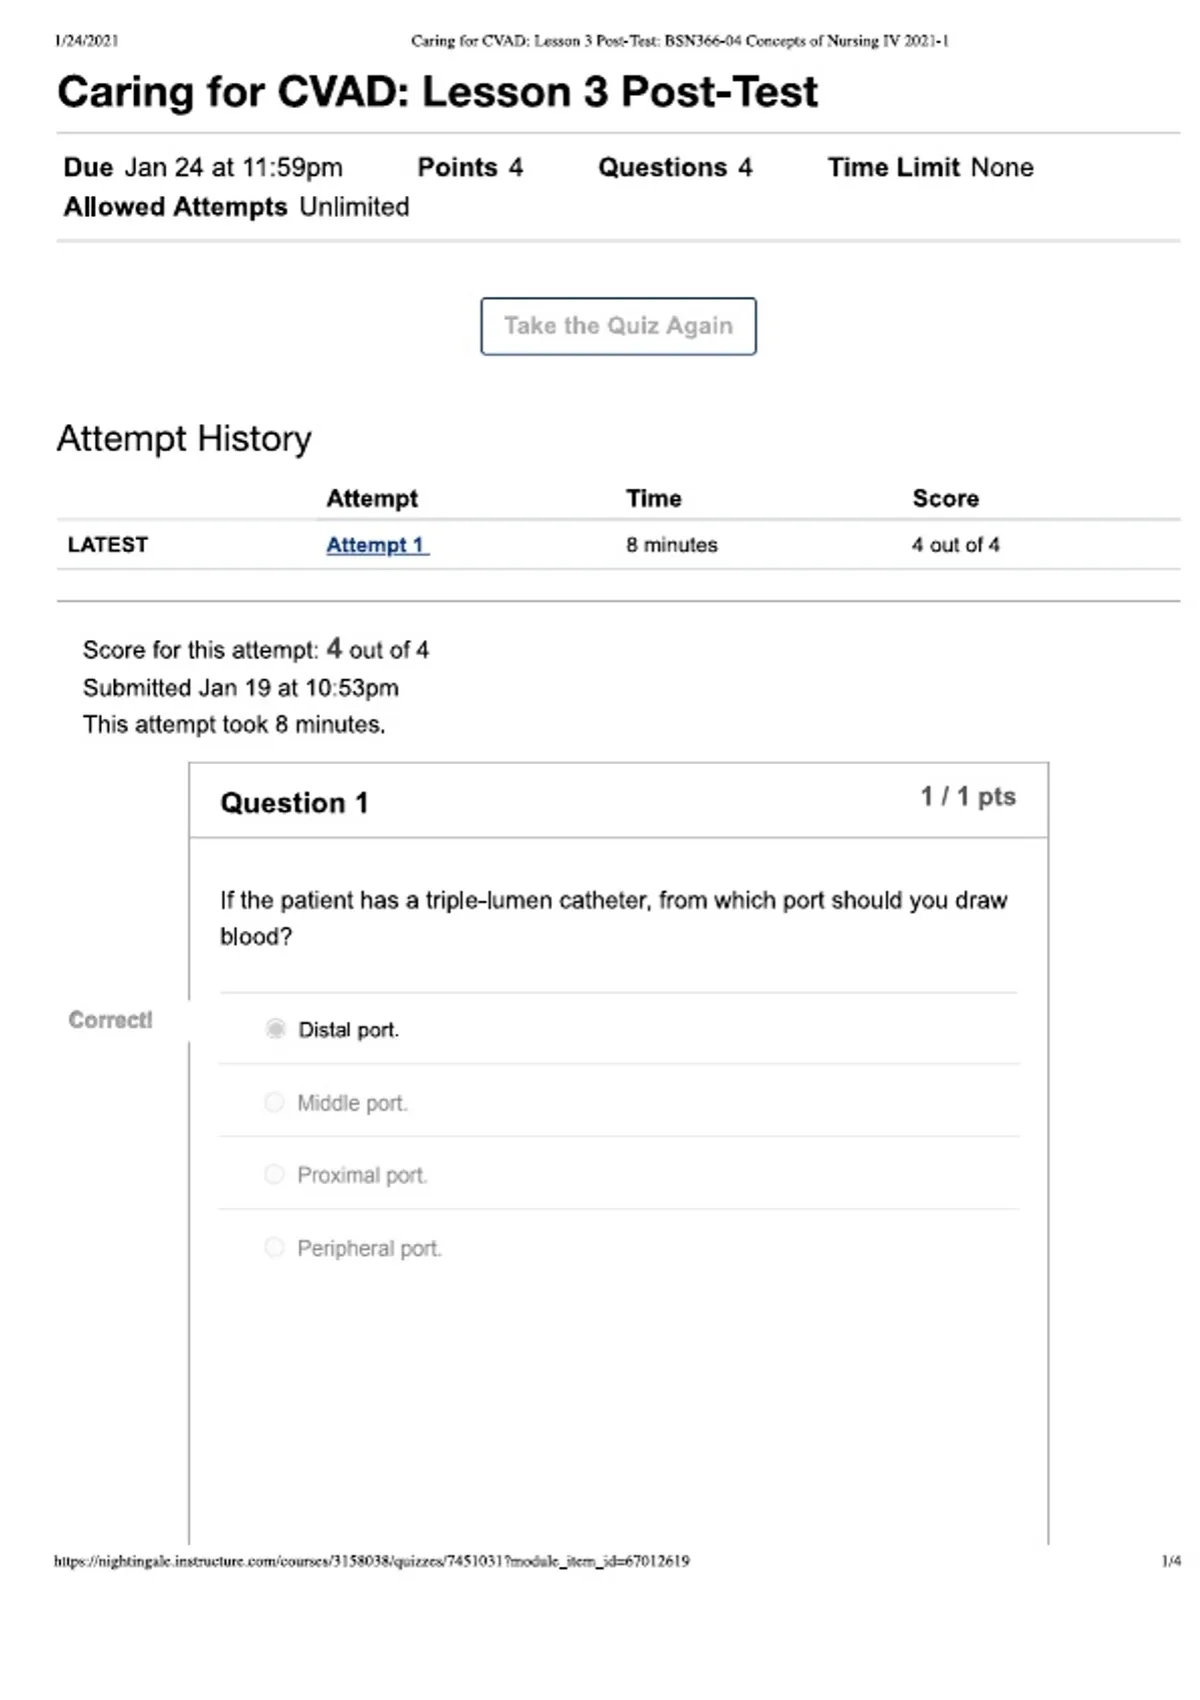The image size is (1200, 1700).
Task: Click the Attempt column header
Action: [372, 498]
